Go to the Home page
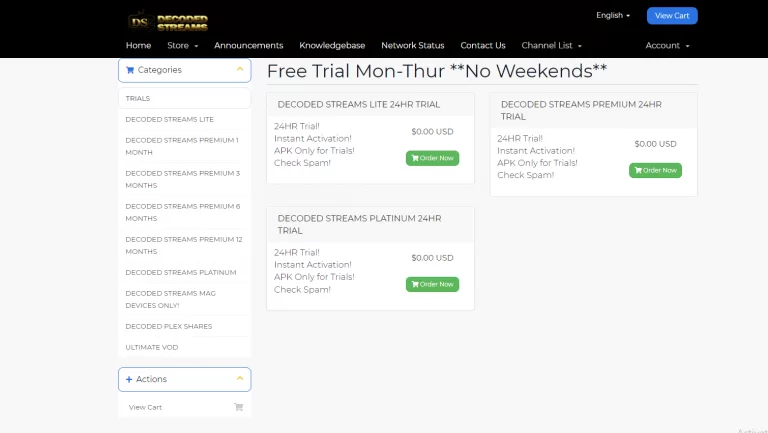Viewport: 768px width, 433px height. [x=139, y=46]
